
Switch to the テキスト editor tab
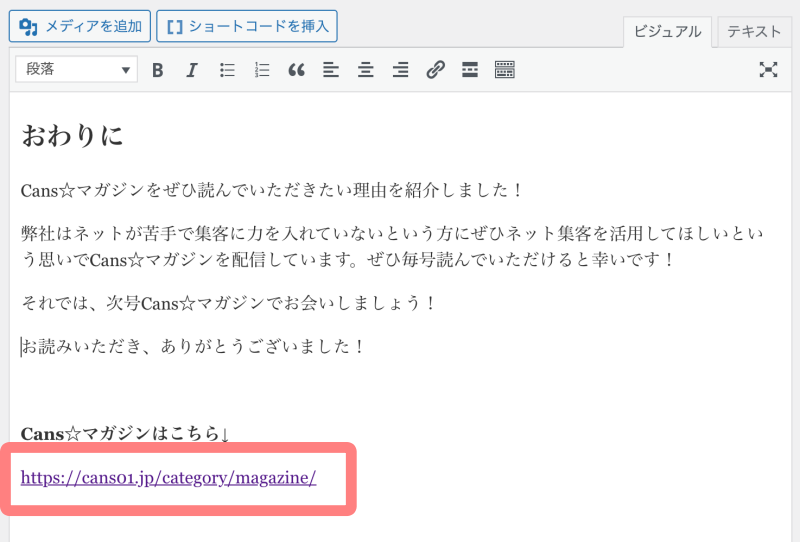[x=754, y=31]
